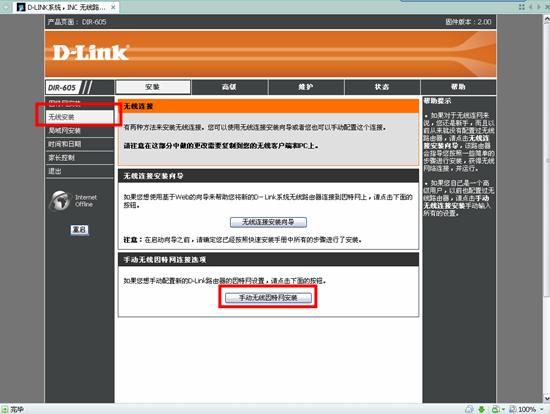Open the 状态 tab

point(382,87)
